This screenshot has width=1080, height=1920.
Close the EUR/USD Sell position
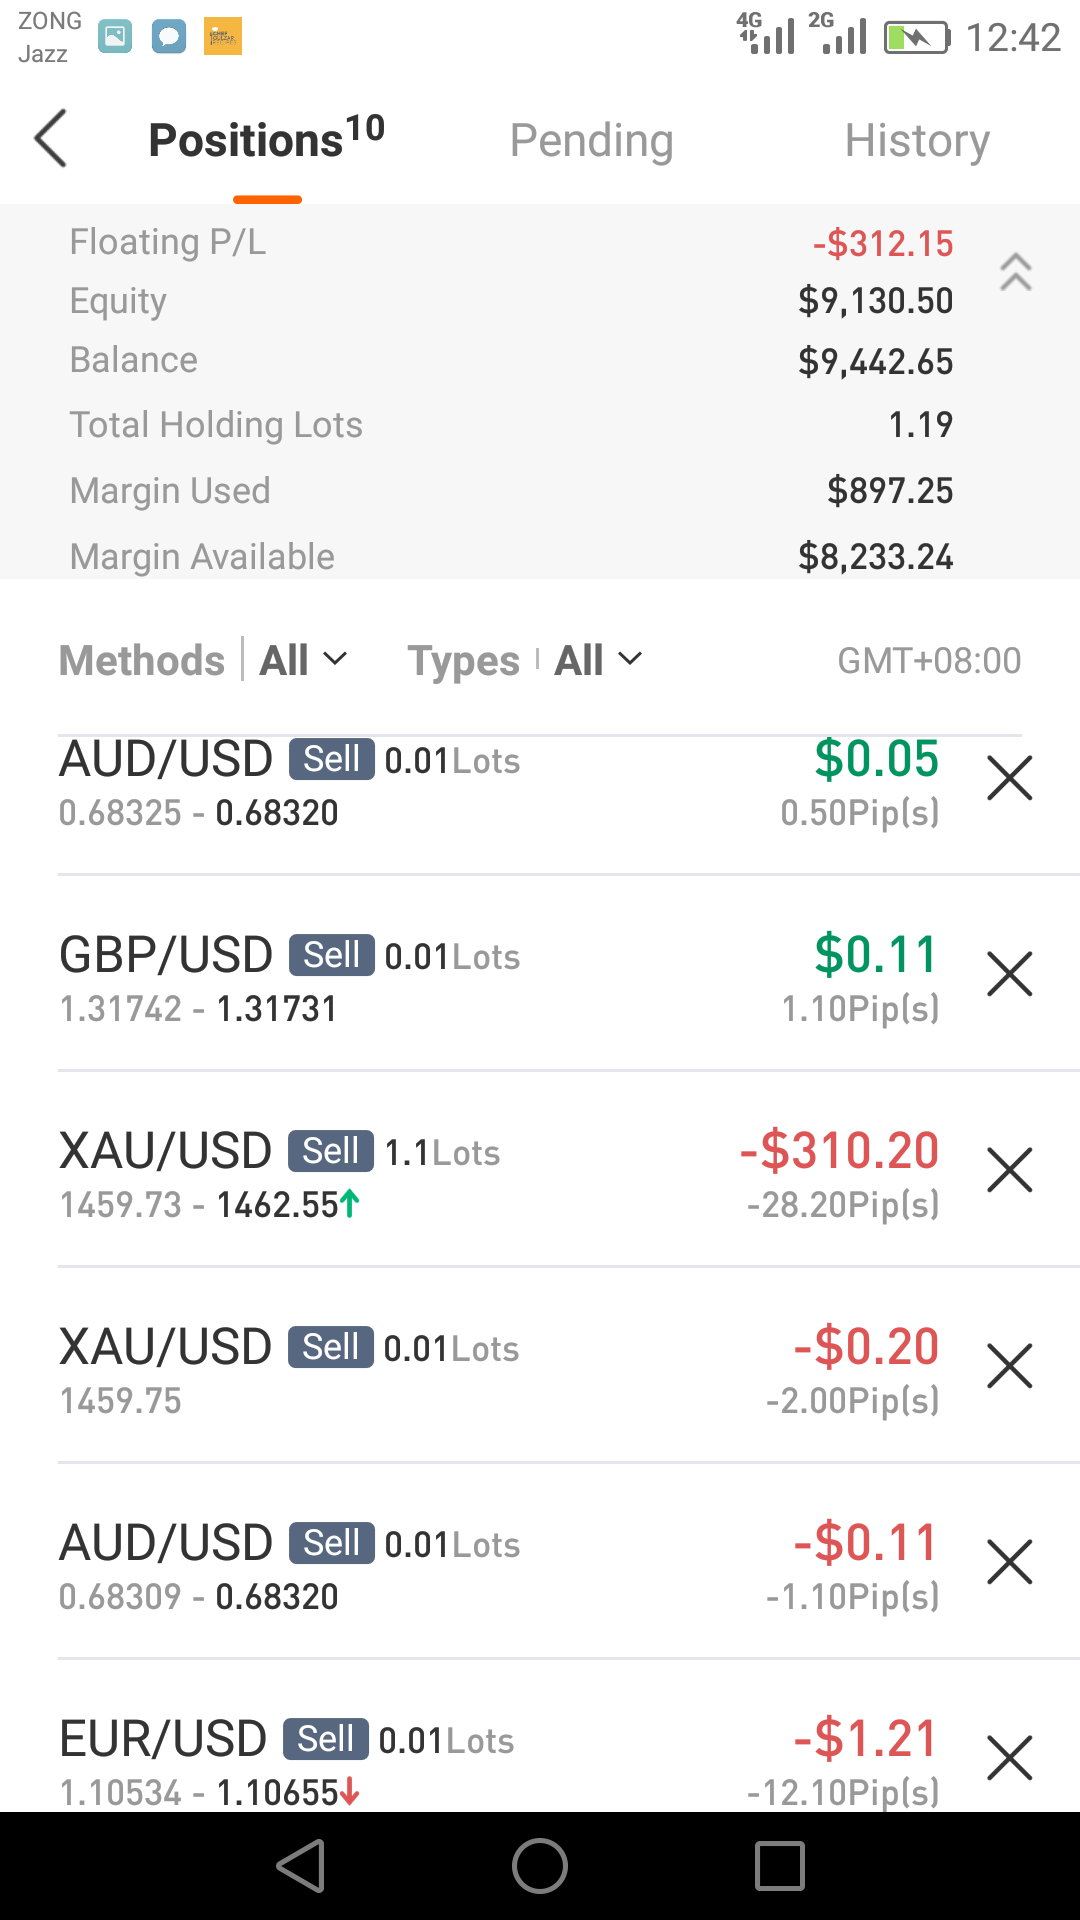[1009, 1758]
